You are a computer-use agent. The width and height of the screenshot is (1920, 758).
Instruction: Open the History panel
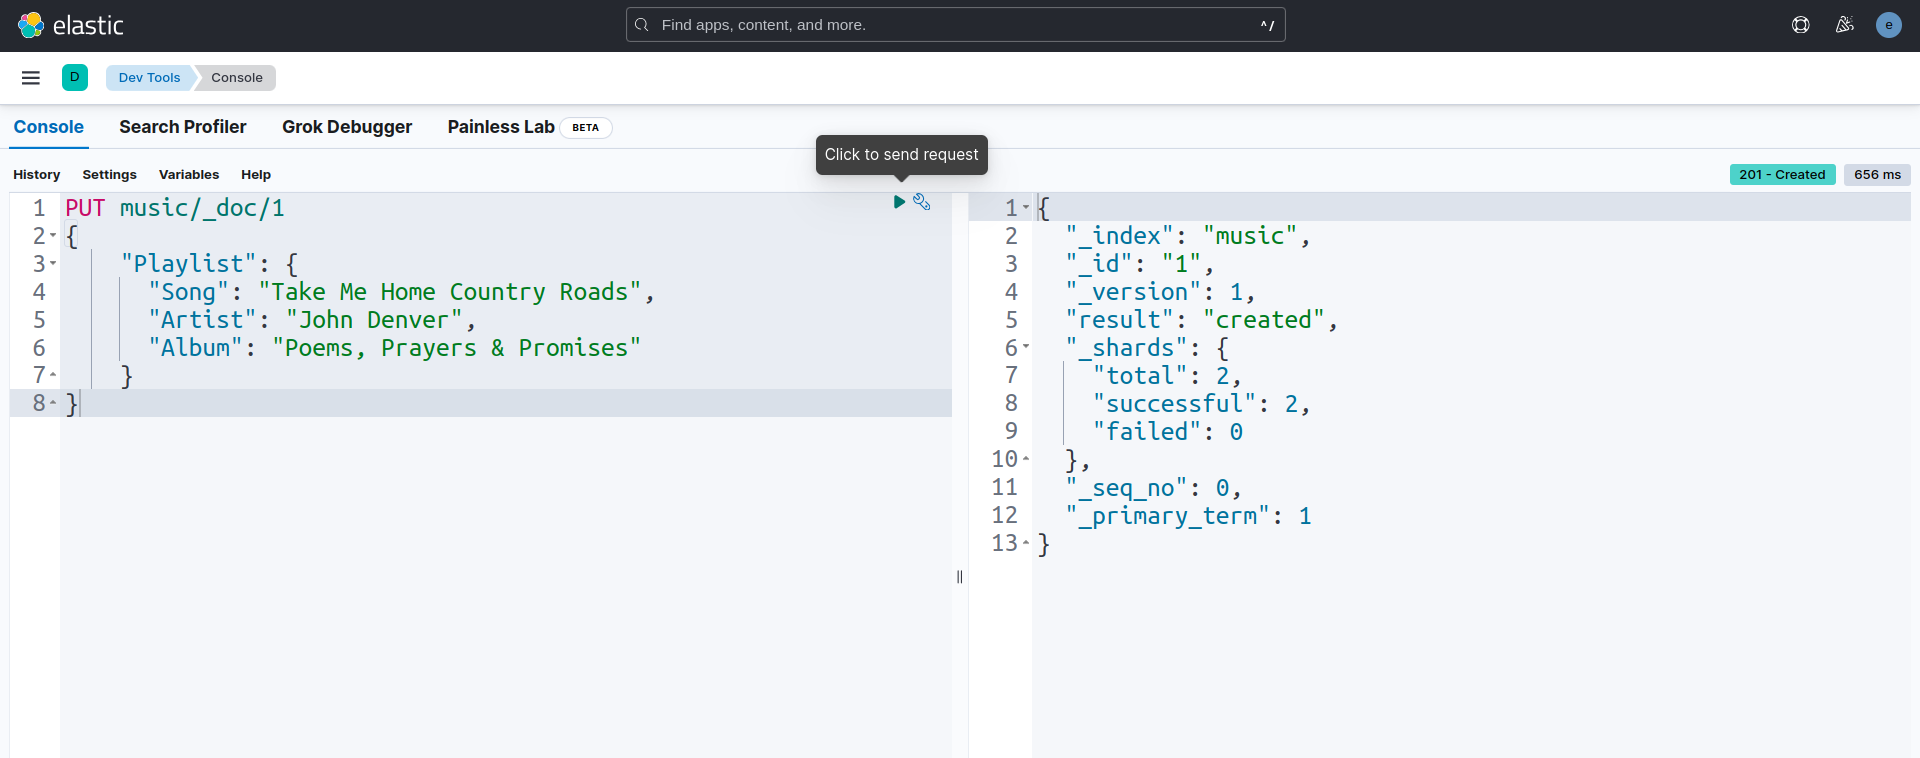click(x=37, y=175)
